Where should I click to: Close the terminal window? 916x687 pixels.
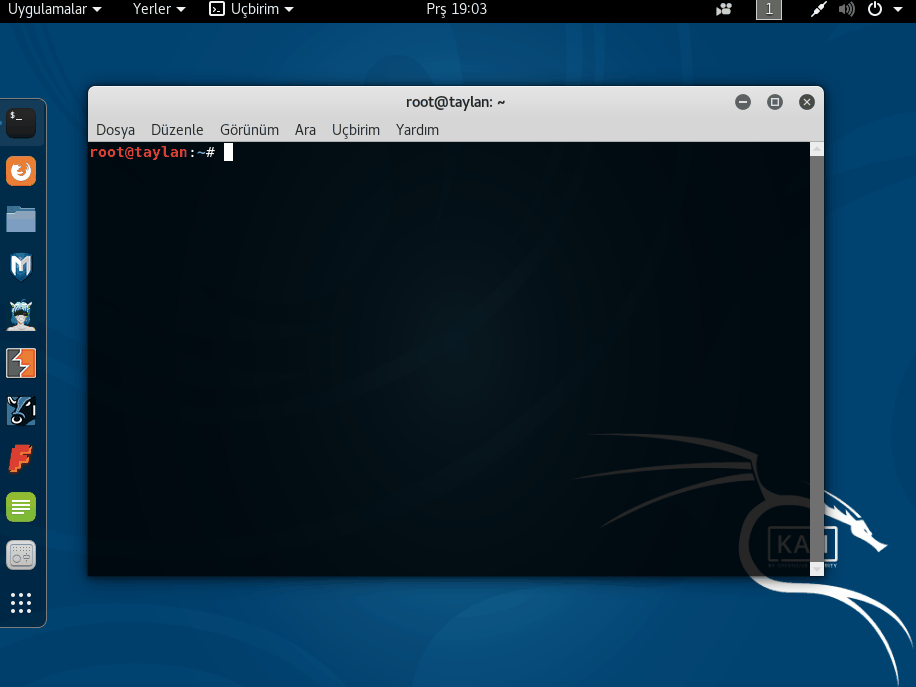(807, 102)
